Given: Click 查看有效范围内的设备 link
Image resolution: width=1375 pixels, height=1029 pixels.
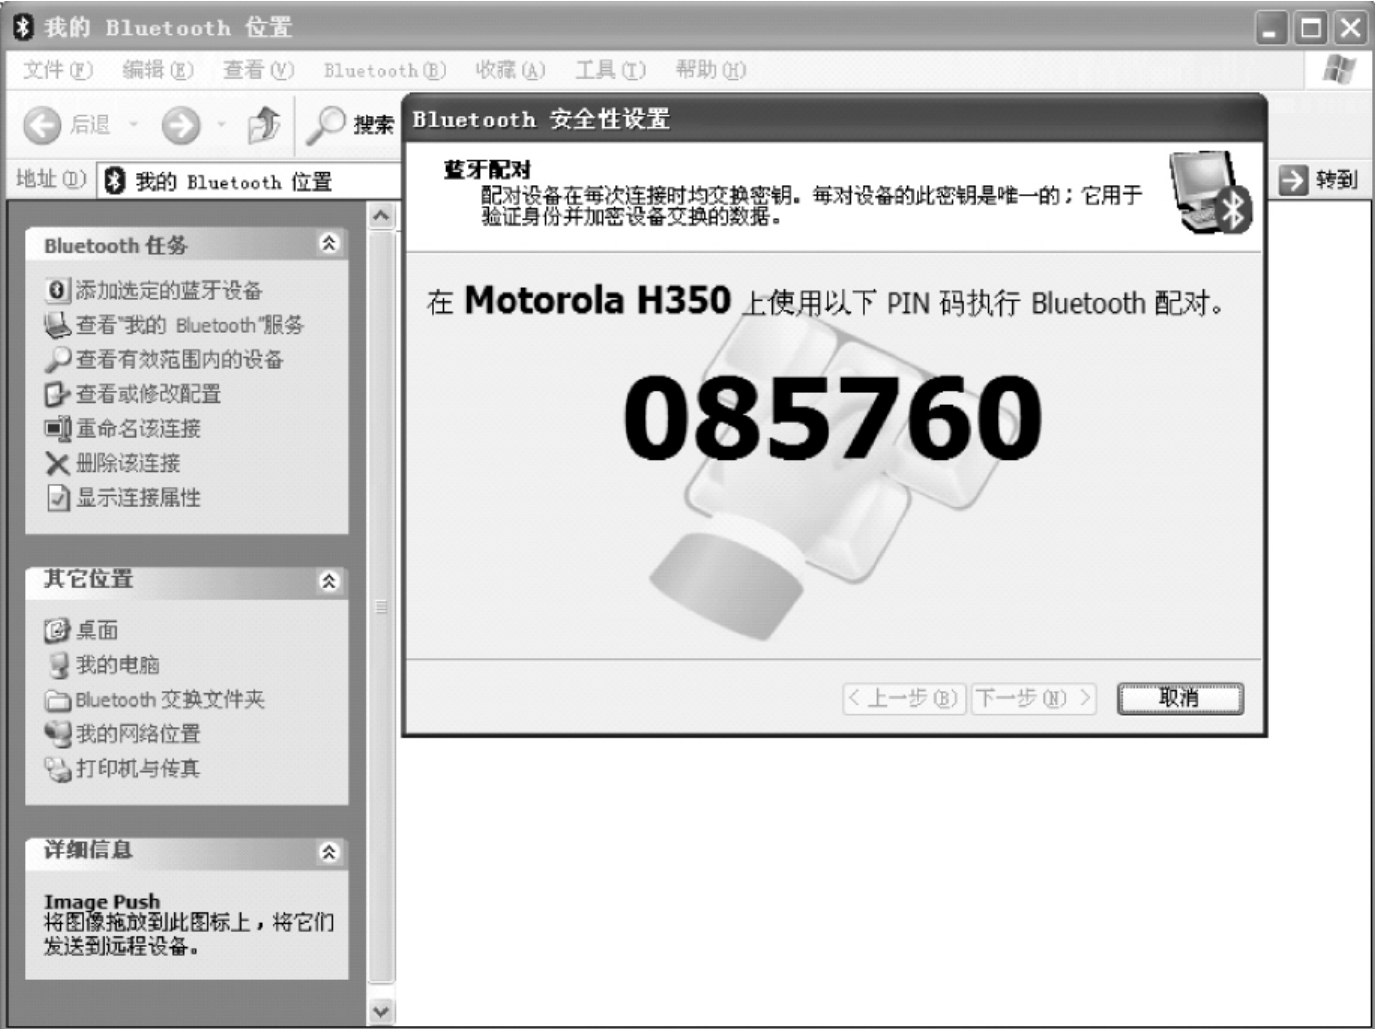Looking at the screenshot, I should coord(180,359).
